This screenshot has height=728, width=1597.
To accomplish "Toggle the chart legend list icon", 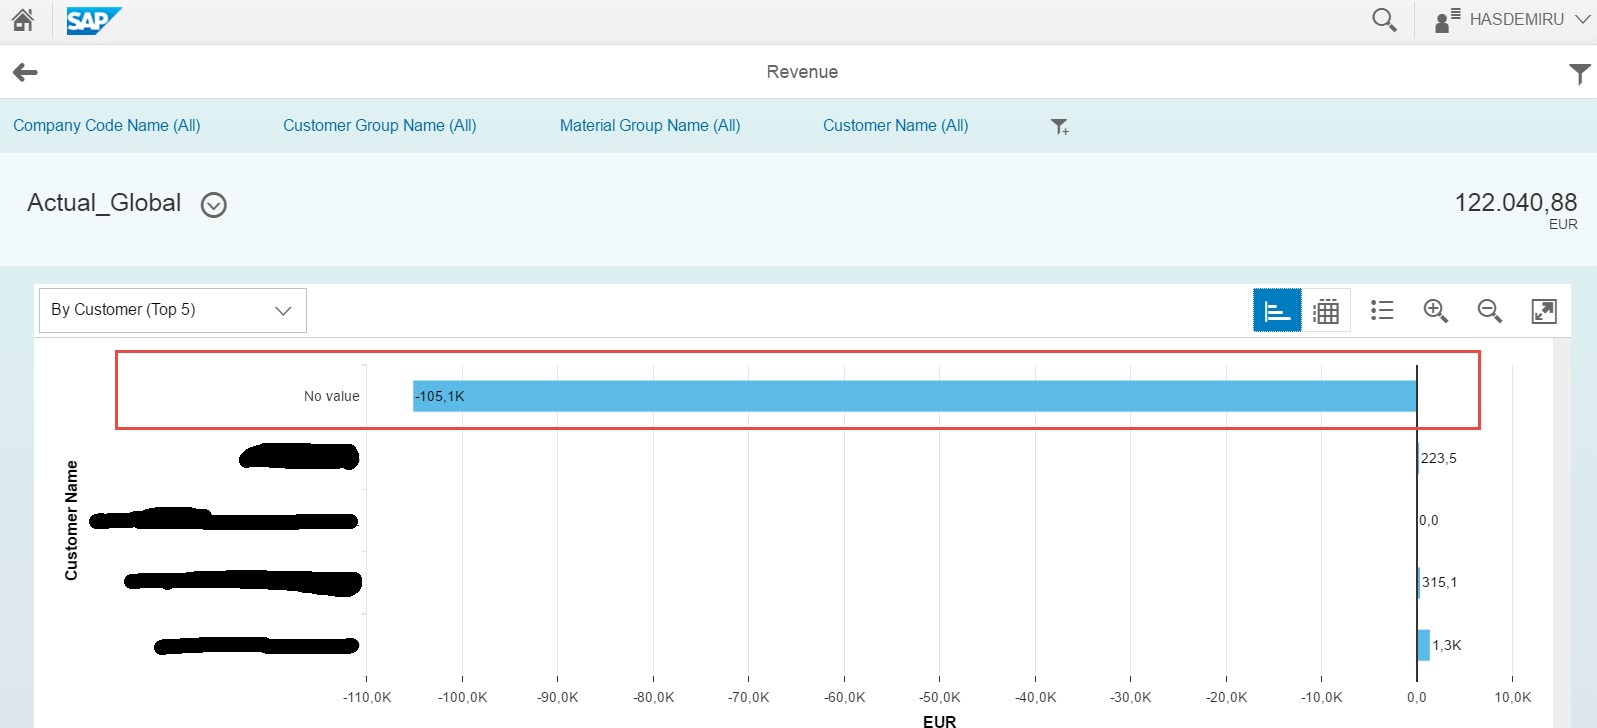I will click(x=1382, y=311).
